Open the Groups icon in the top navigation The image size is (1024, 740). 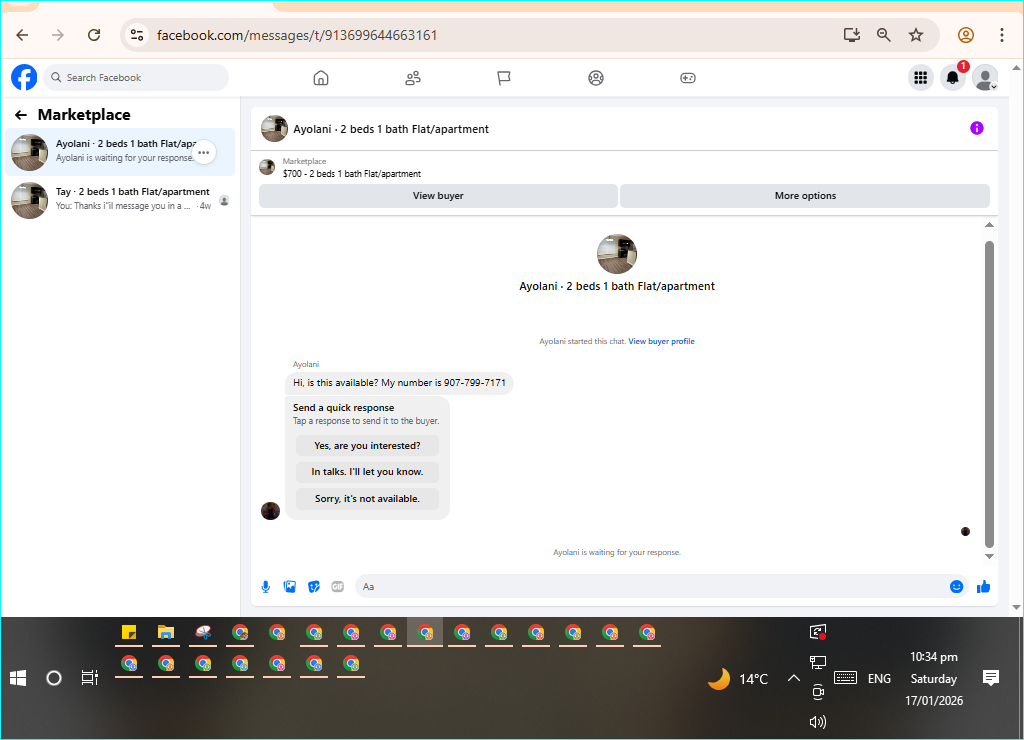(596, 78)
